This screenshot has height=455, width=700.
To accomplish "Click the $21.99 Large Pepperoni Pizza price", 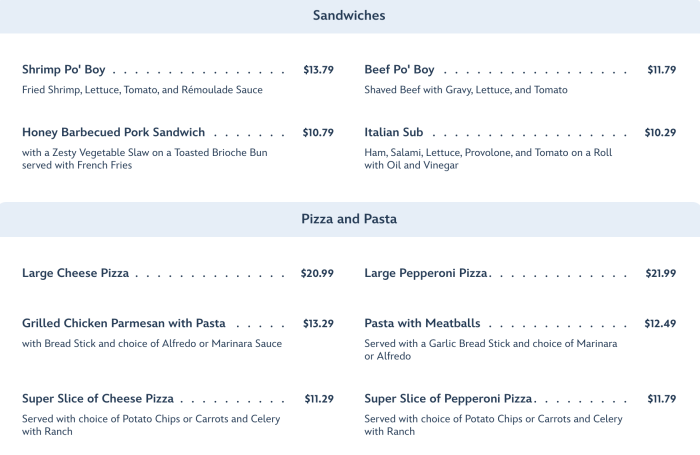I will point(660,273).
